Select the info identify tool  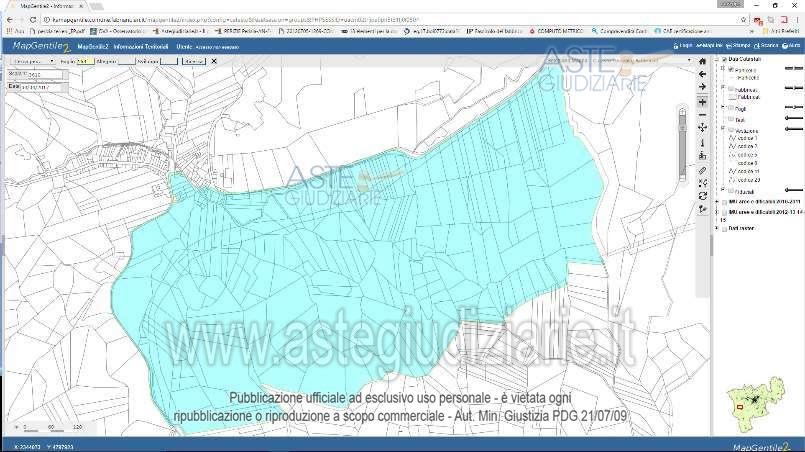point(703,142)
